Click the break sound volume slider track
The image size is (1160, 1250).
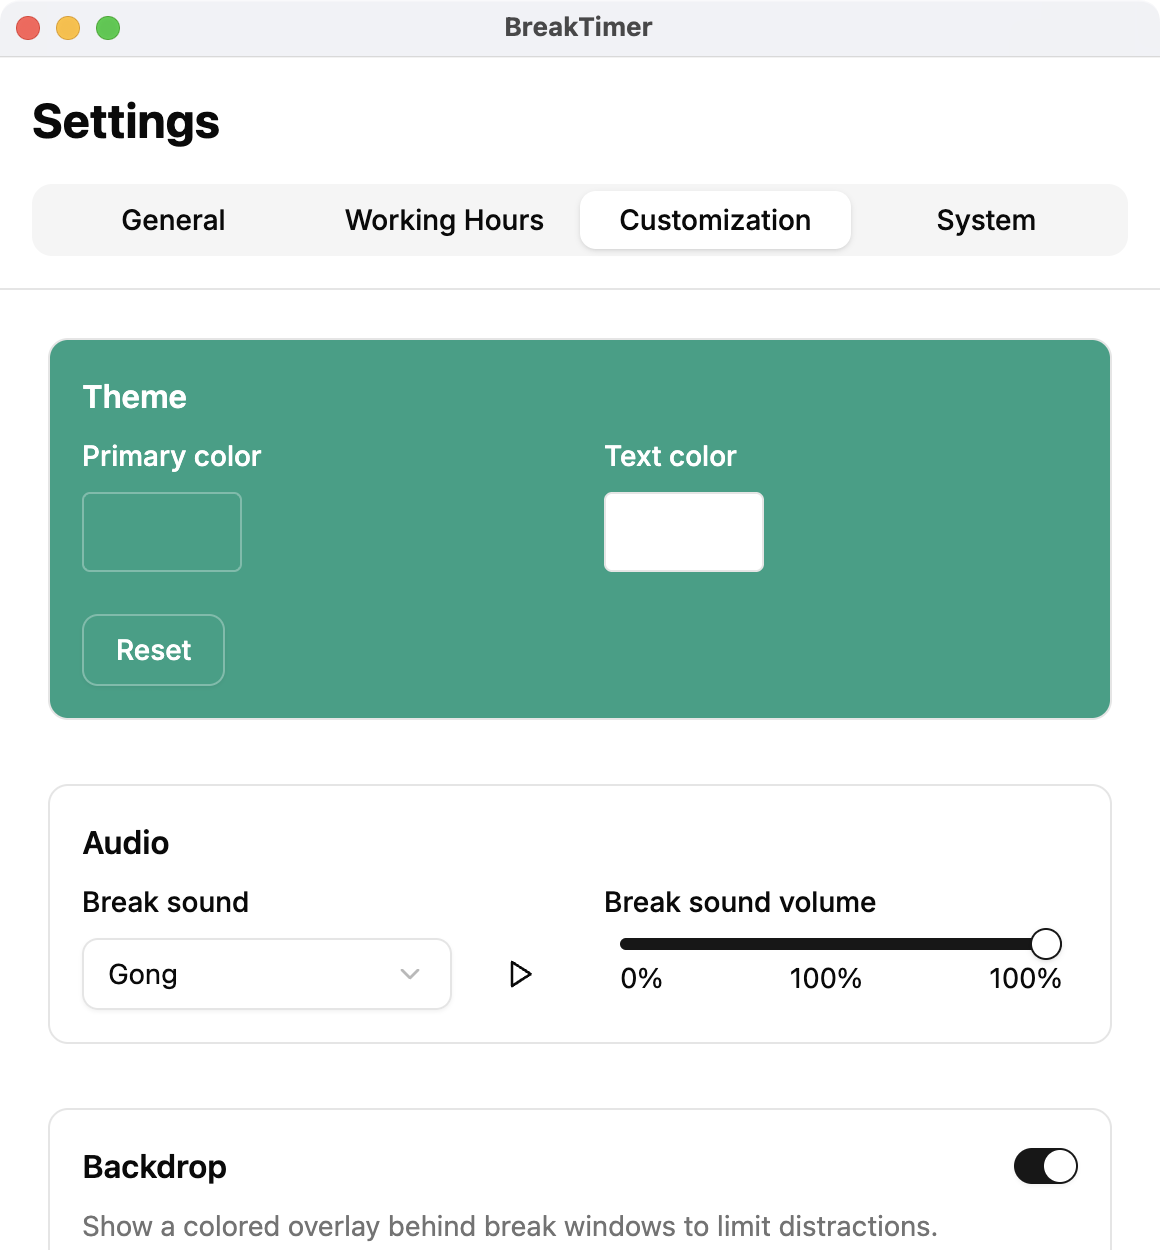pyautogui.click(x=820, y=944)
